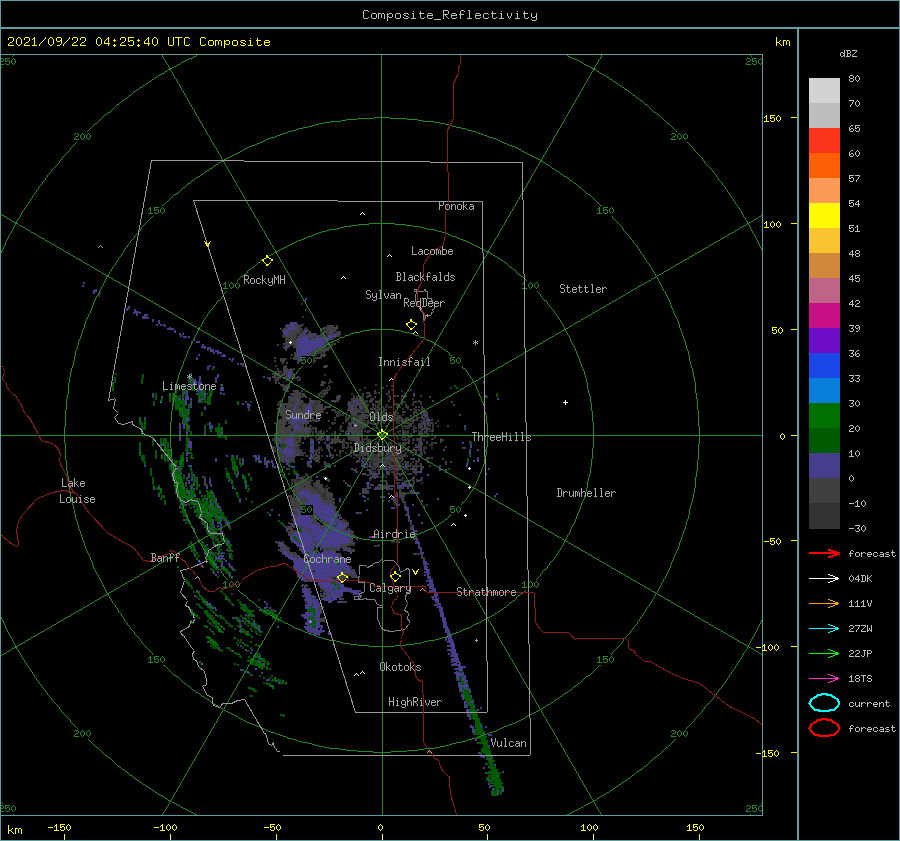Screen dimensions: 900x841
Task: Click the HighRiver town label
Action: click(415, 702)
